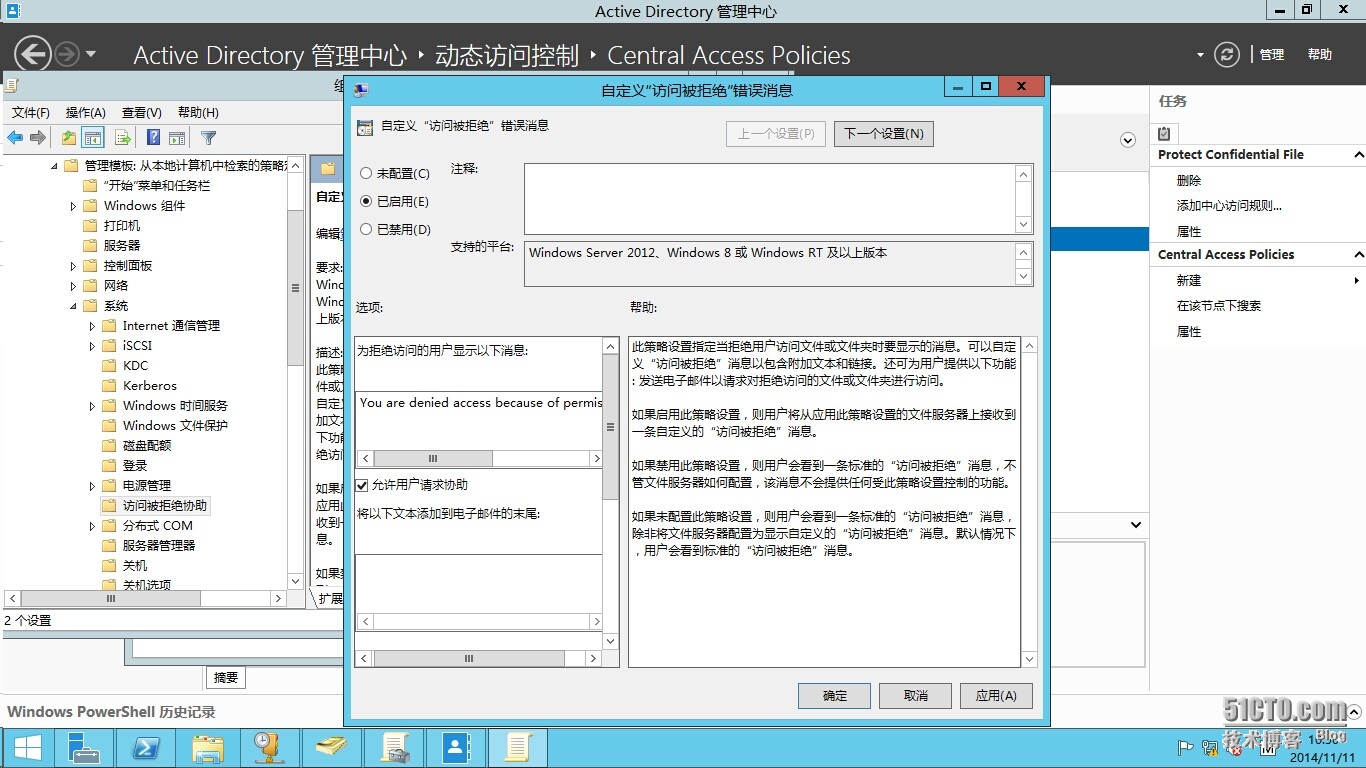Image resolution: width=1366 pixels, height=768 pixels.
Task: Click the Refresh icon in AD Administrative Center header
Action: point(1226,55)
